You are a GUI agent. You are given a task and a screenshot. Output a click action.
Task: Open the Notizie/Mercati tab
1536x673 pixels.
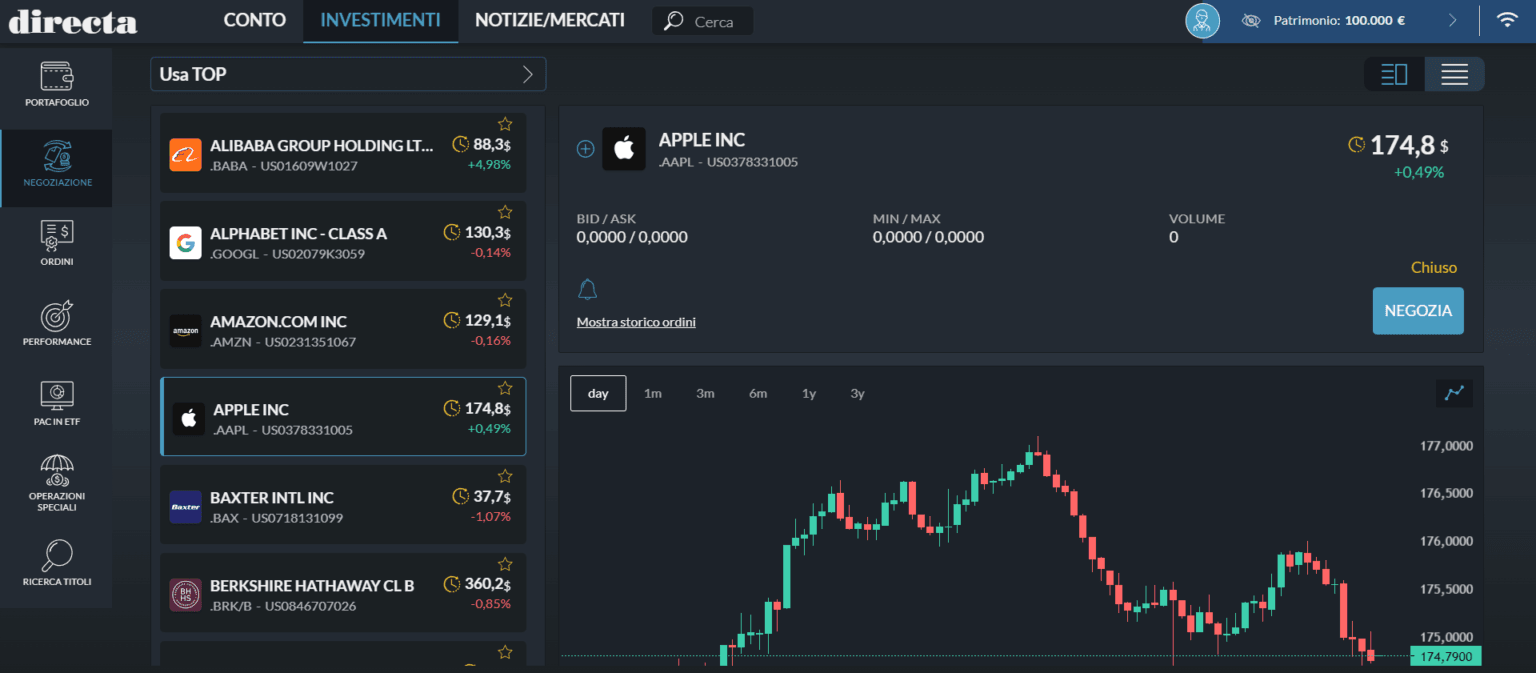pyautogui.click(x=549, y=20)
